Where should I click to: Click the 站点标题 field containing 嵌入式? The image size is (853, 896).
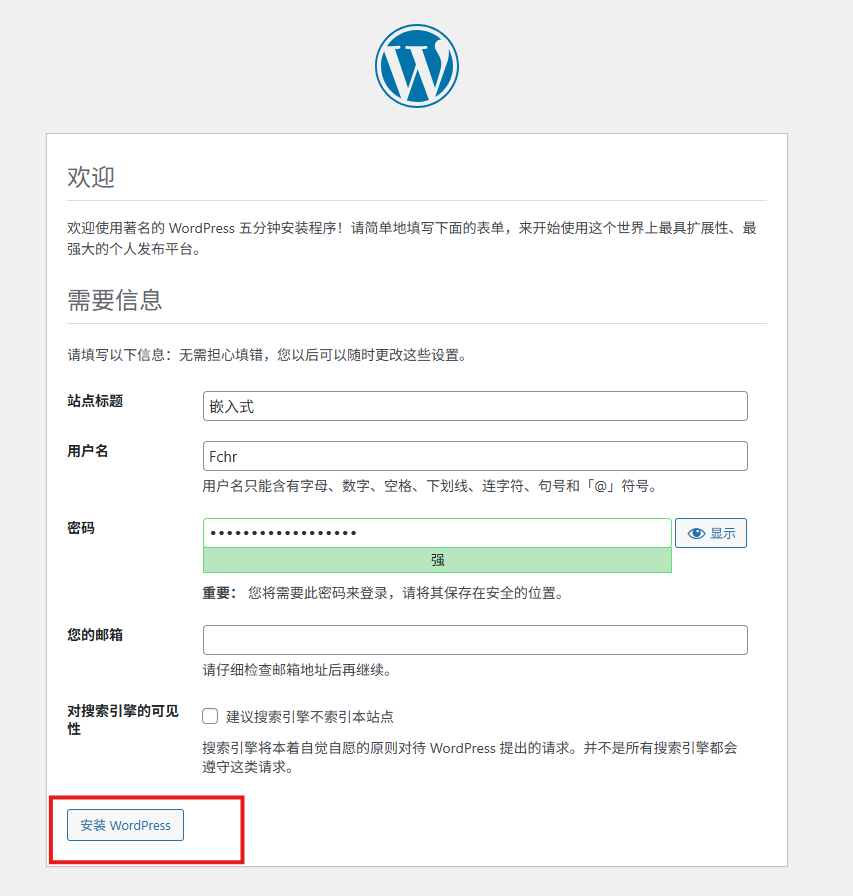pos(475,406)
